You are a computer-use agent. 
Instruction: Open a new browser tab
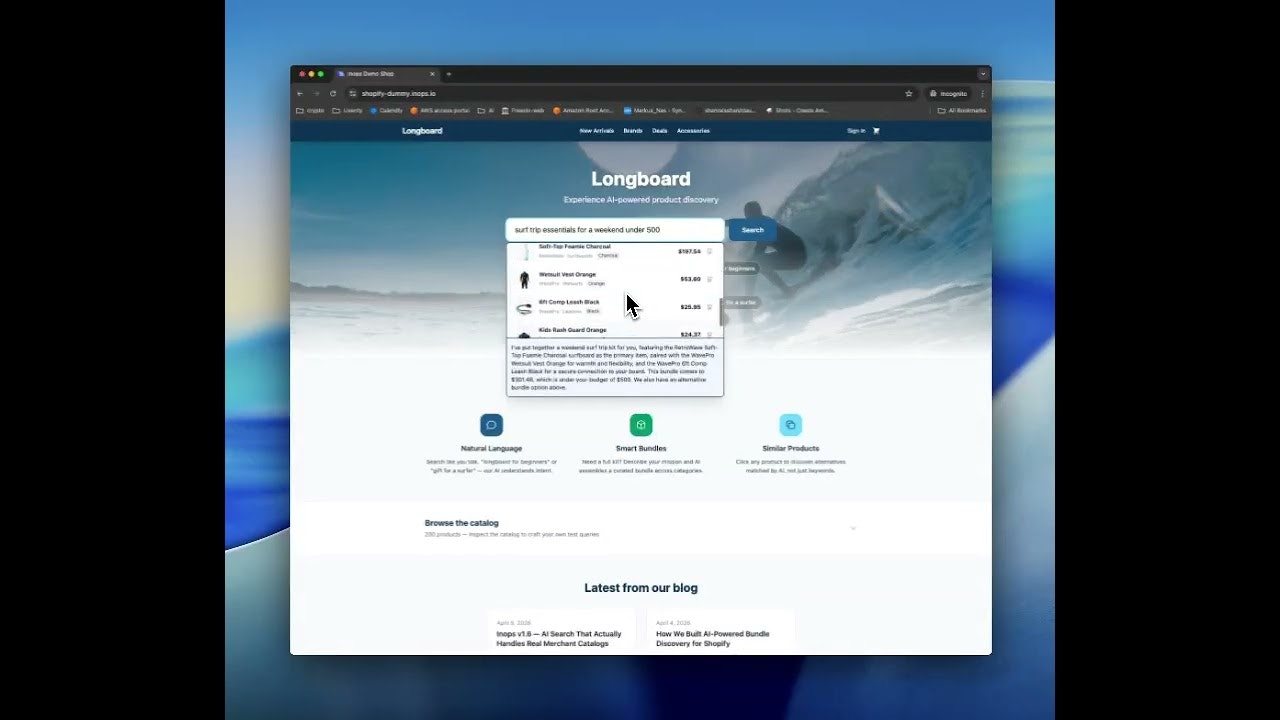449,74
